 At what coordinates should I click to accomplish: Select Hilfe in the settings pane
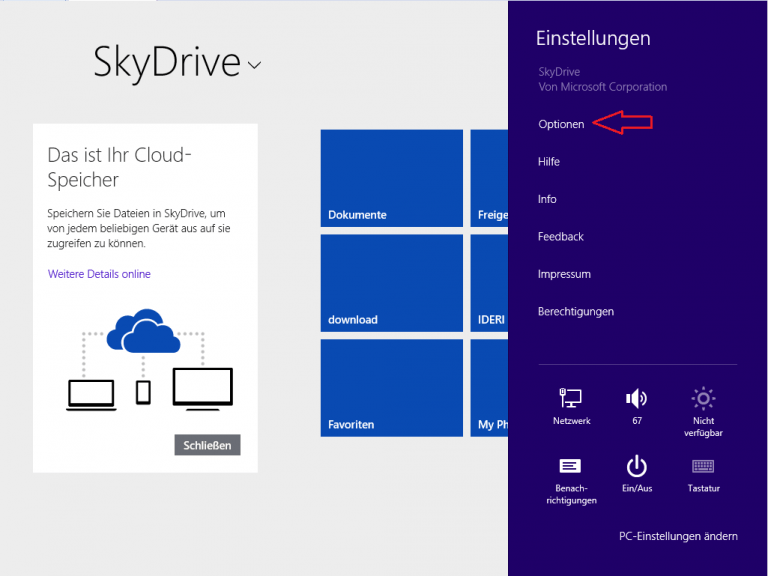click(x=549, y=162)
